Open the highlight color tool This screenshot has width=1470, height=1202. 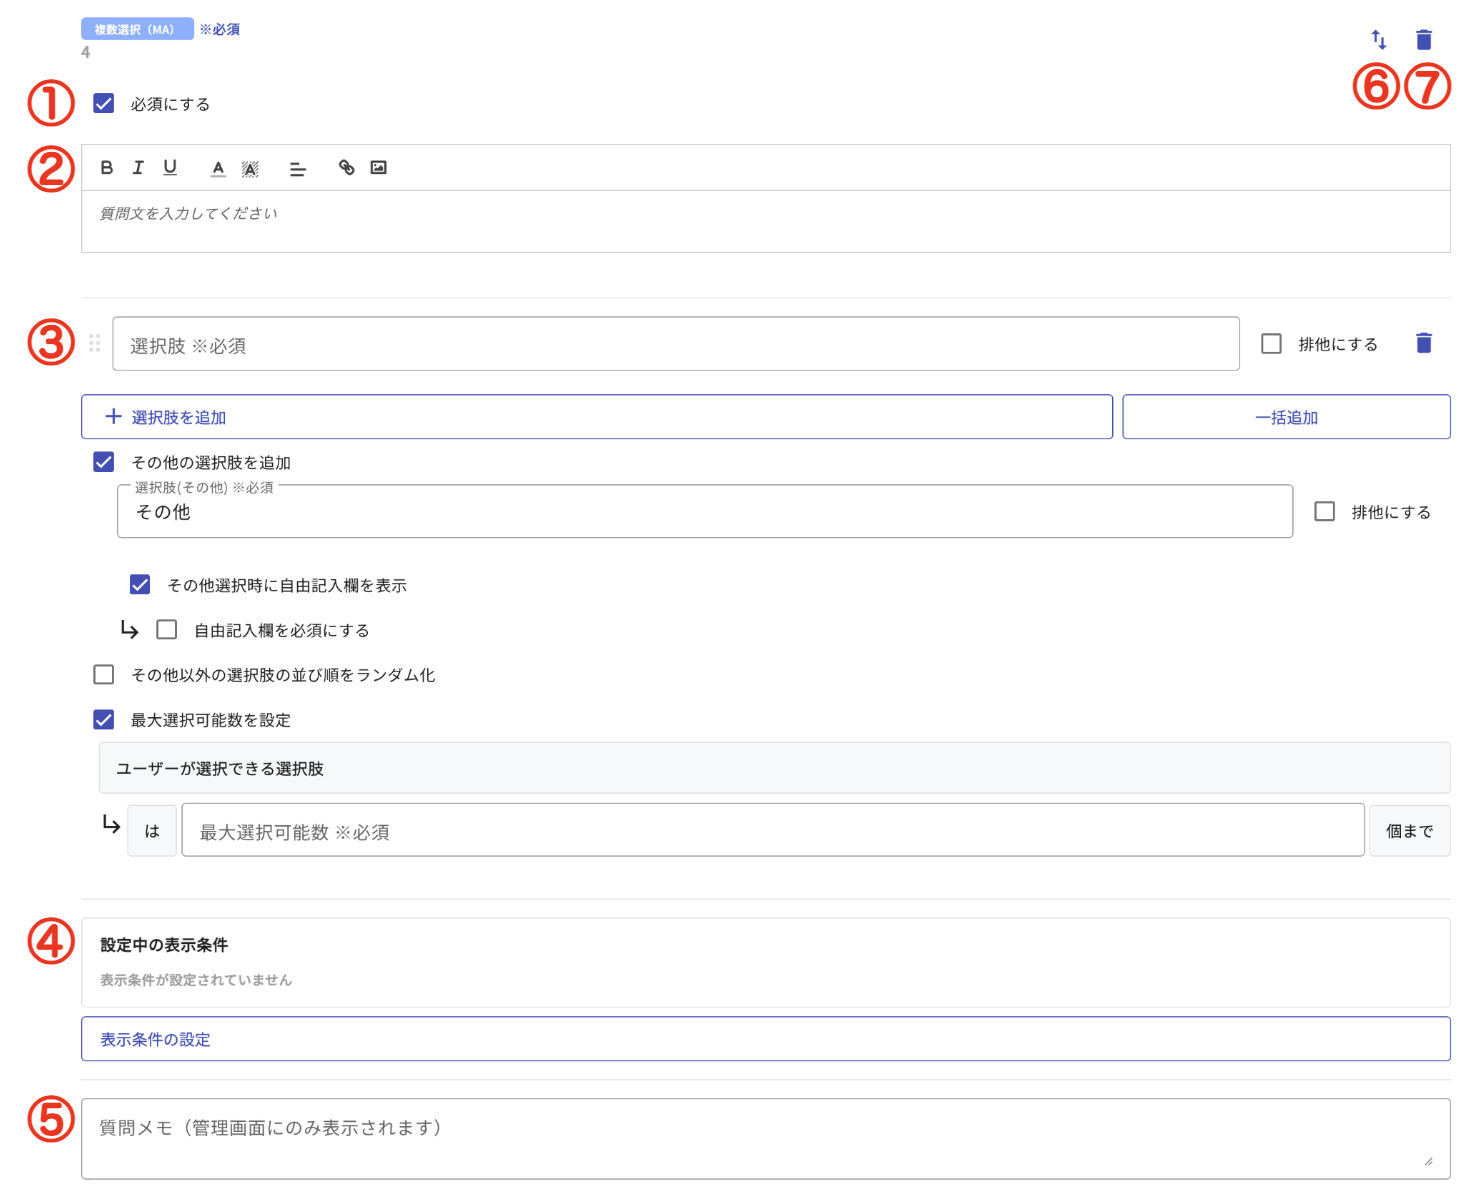pyautogui.click(x=250, y=167)
